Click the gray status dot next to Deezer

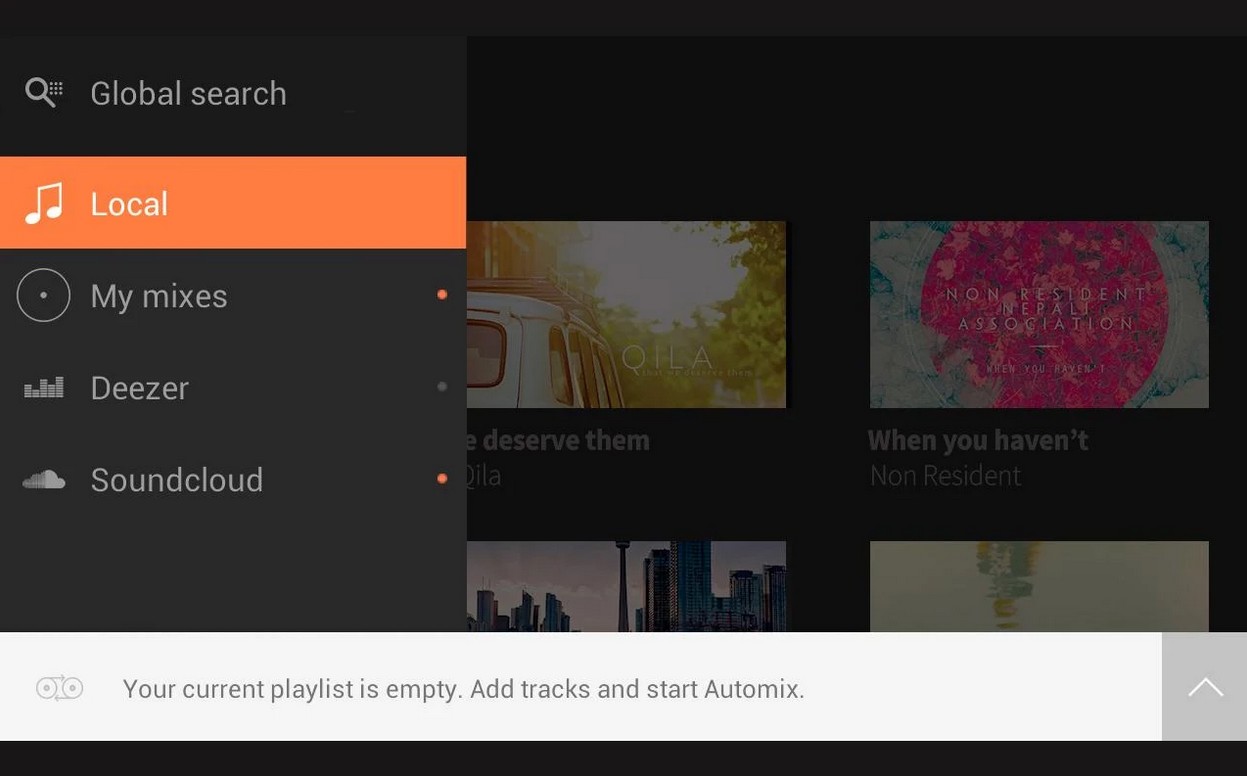pos(442,387)
